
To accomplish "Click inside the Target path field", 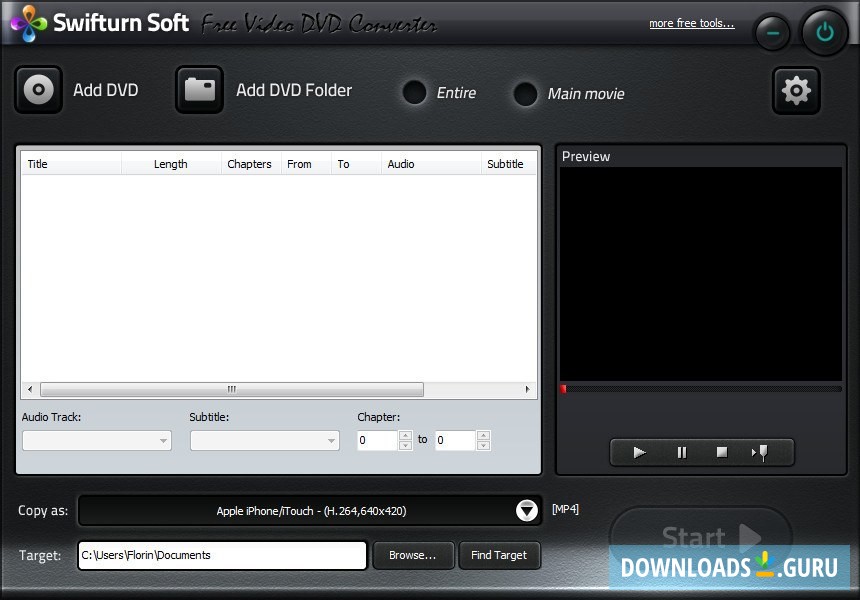I will [220, 555].
